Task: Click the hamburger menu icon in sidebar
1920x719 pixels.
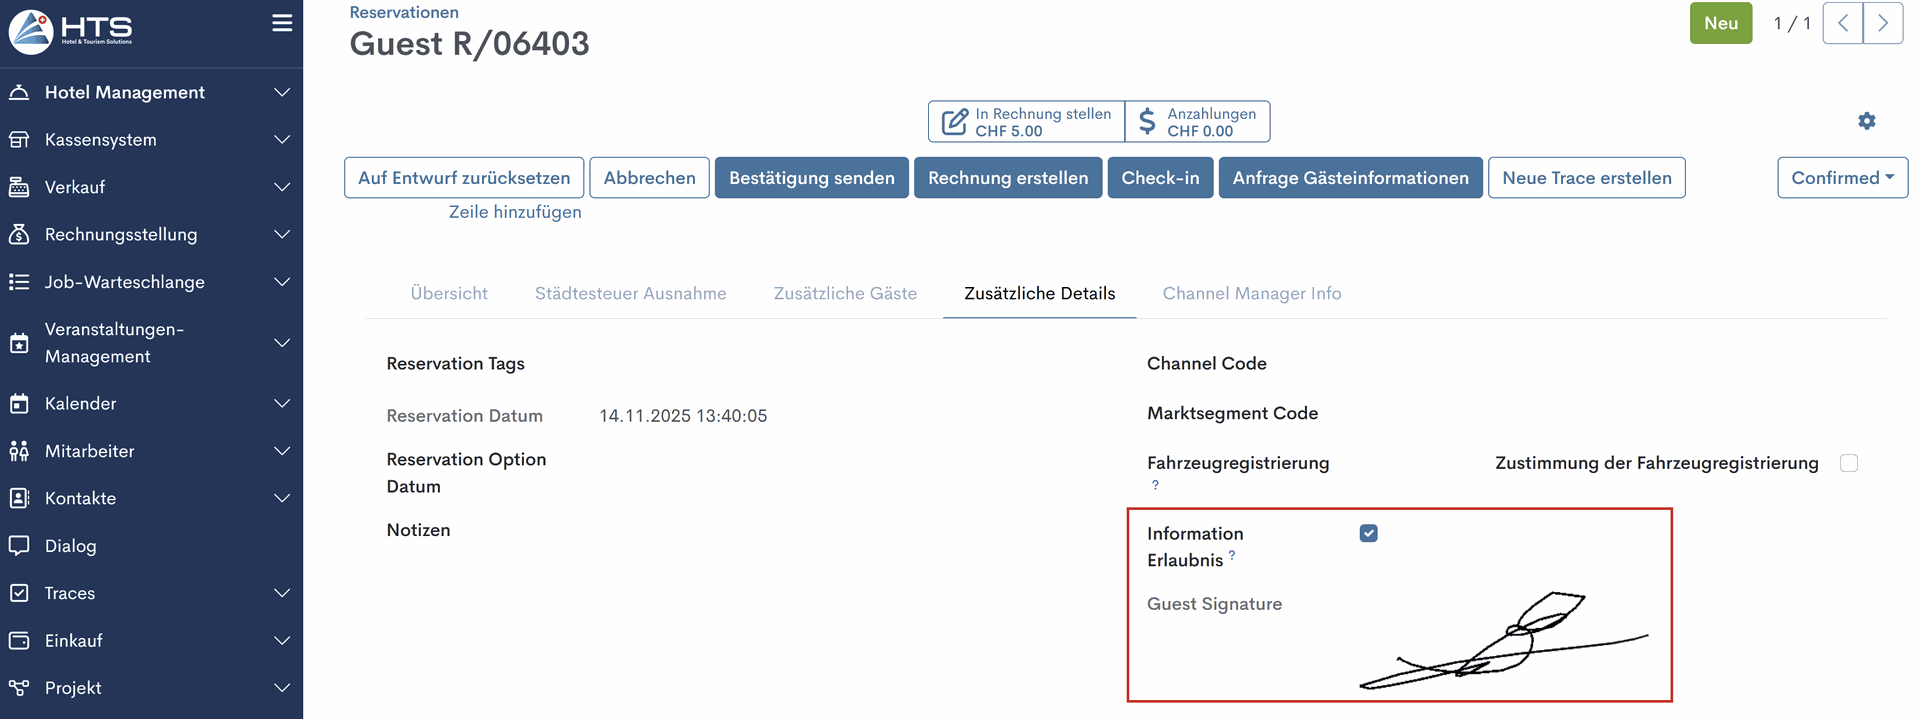Action: [282, 23]
